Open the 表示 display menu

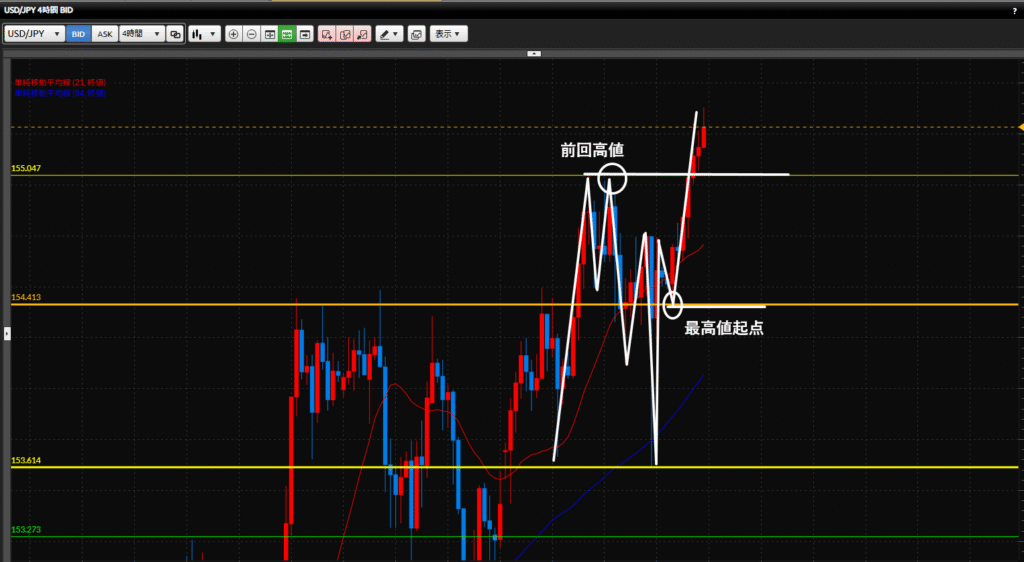pyautogui.click(x=448, y=34)
